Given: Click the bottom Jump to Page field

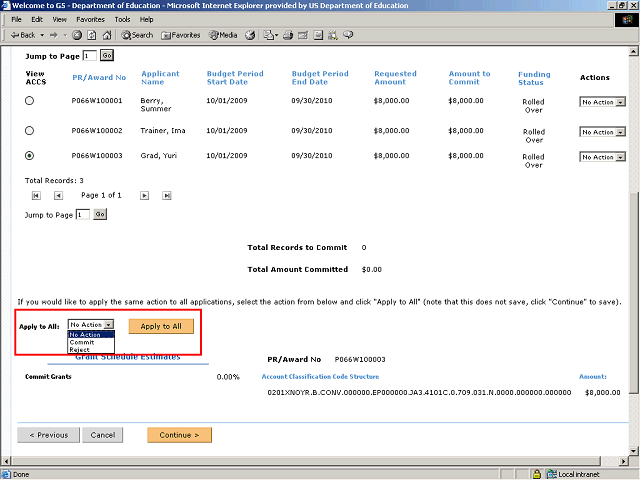Looking at the screenshot, I should coord(82,214).
